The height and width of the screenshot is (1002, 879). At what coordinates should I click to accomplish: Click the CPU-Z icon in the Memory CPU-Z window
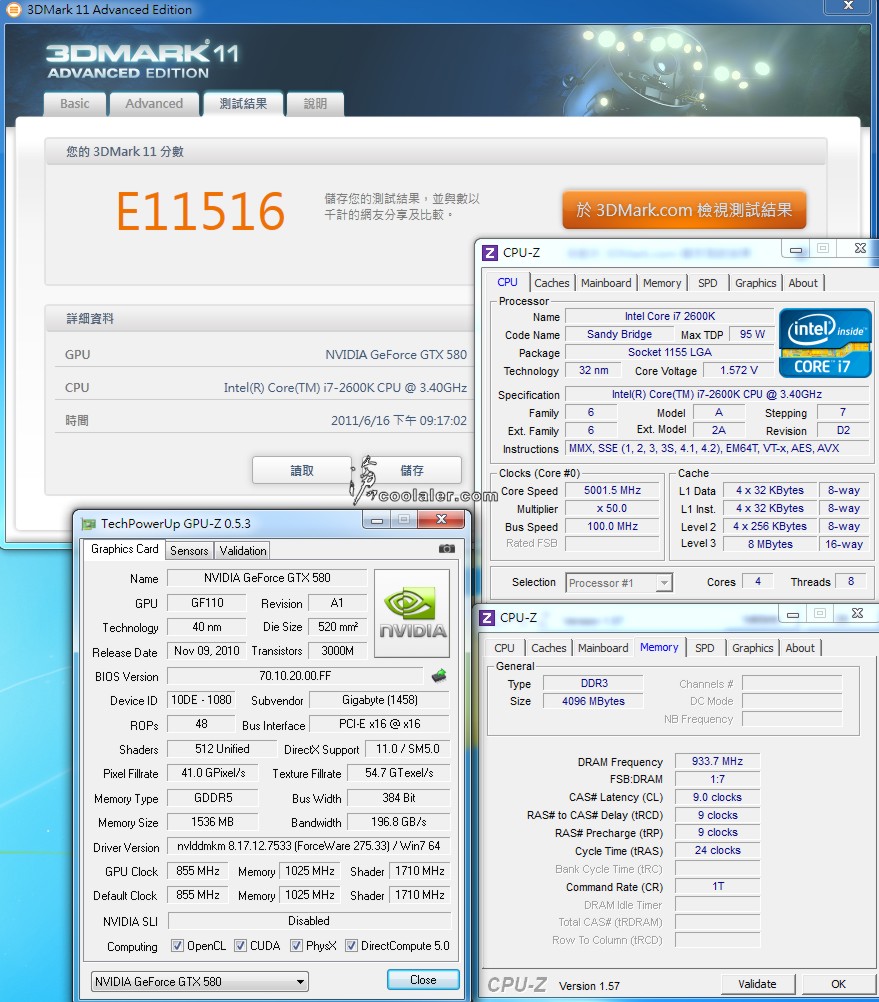point(487,618)
